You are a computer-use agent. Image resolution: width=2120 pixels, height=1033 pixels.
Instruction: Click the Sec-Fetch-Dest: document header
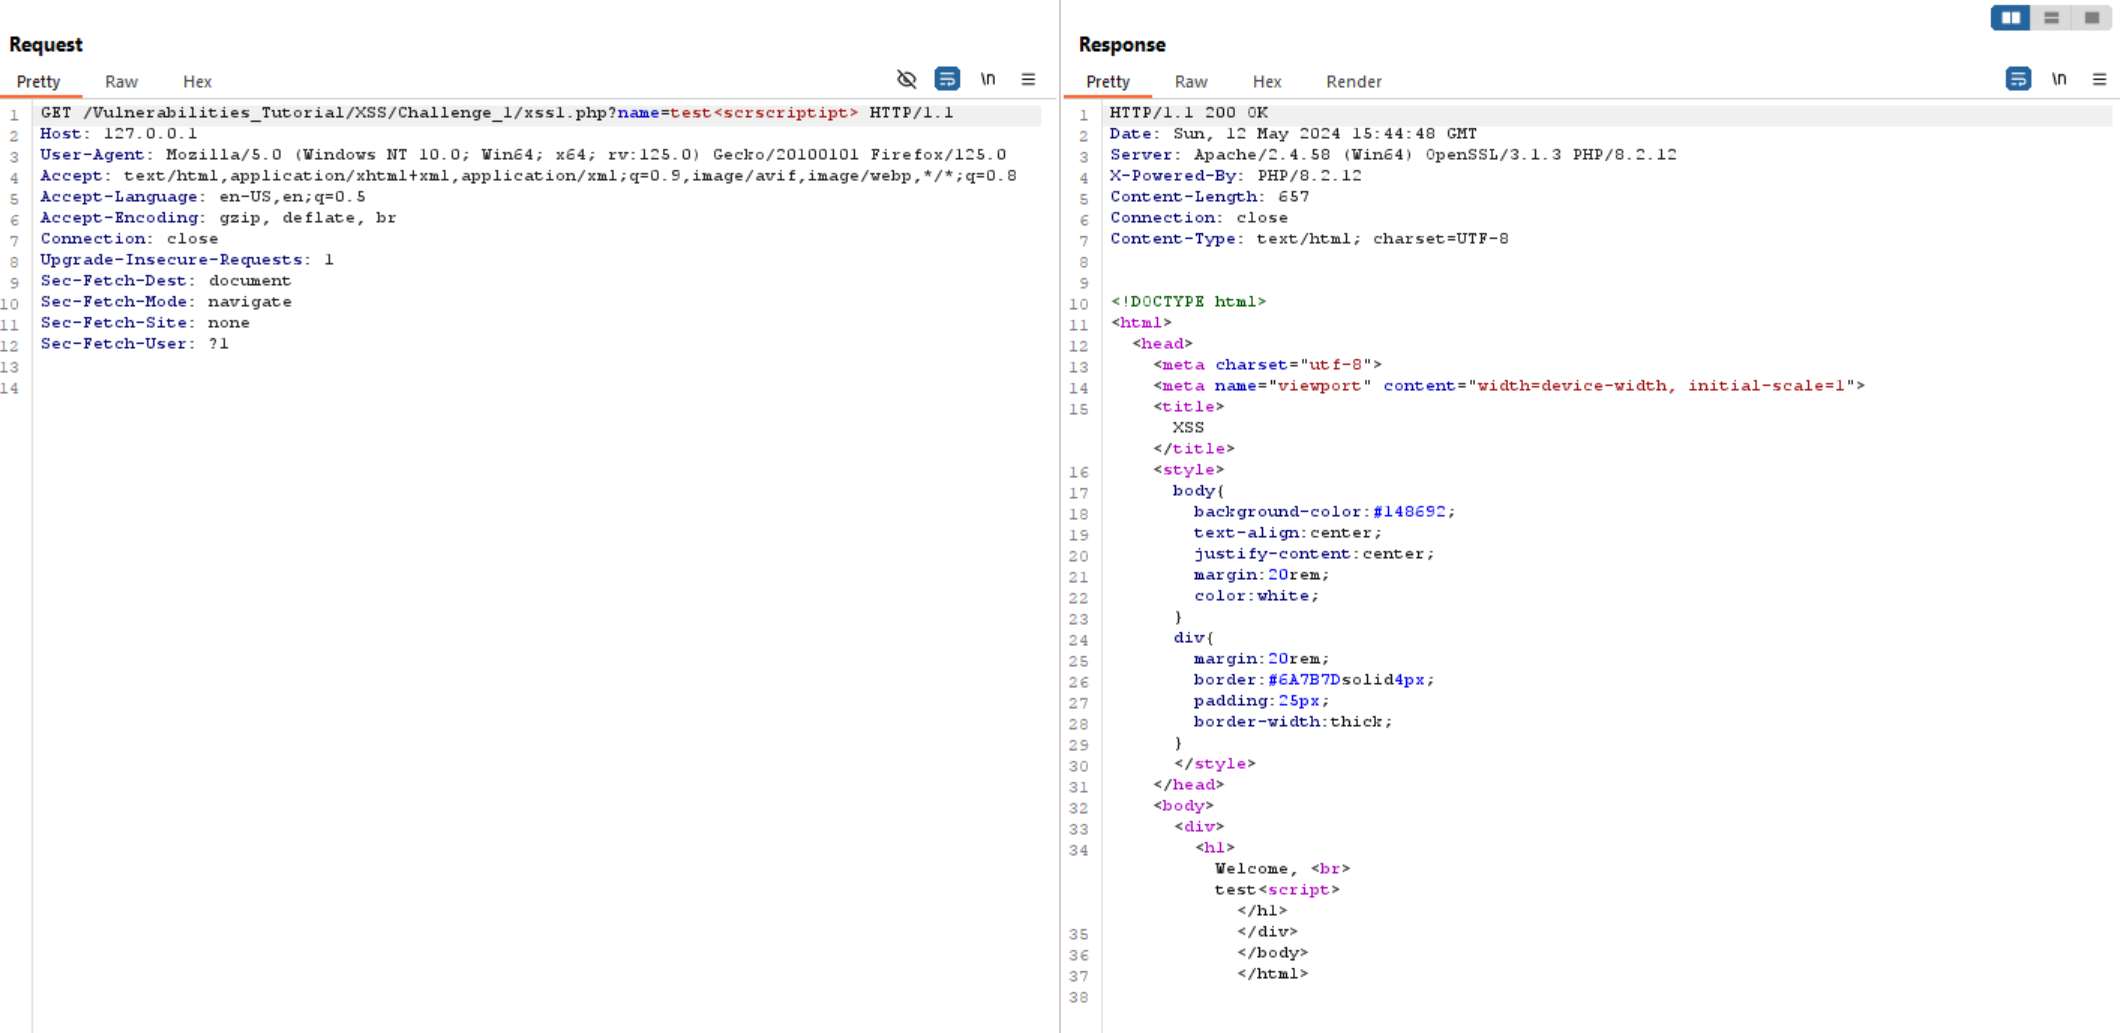(166, 281)
